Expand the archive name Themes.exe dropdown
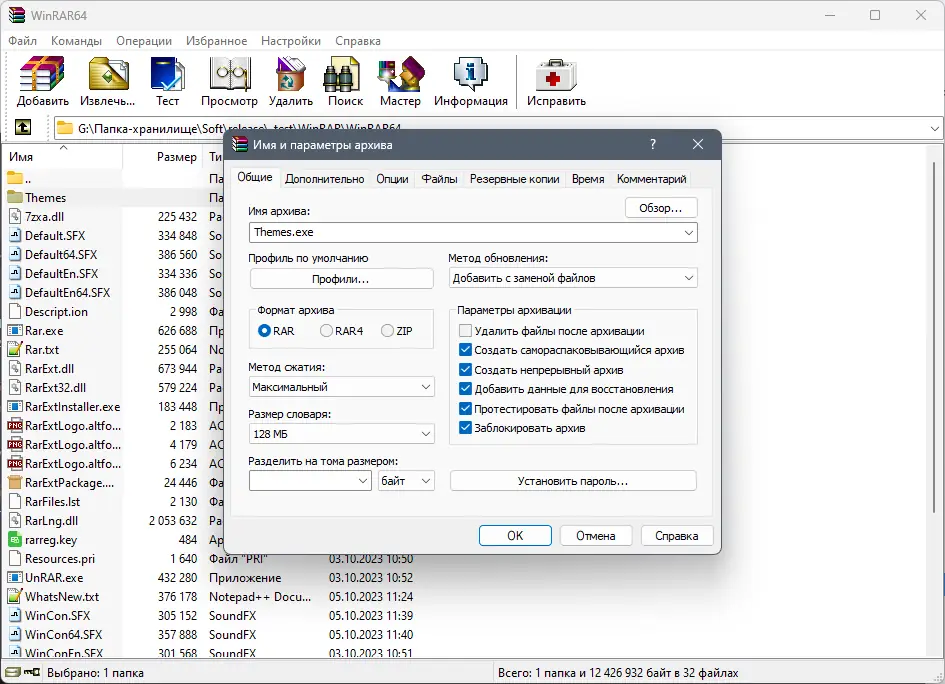Image resolution: width=945 pixels, height=684 pixels. (x=688, y=233)
